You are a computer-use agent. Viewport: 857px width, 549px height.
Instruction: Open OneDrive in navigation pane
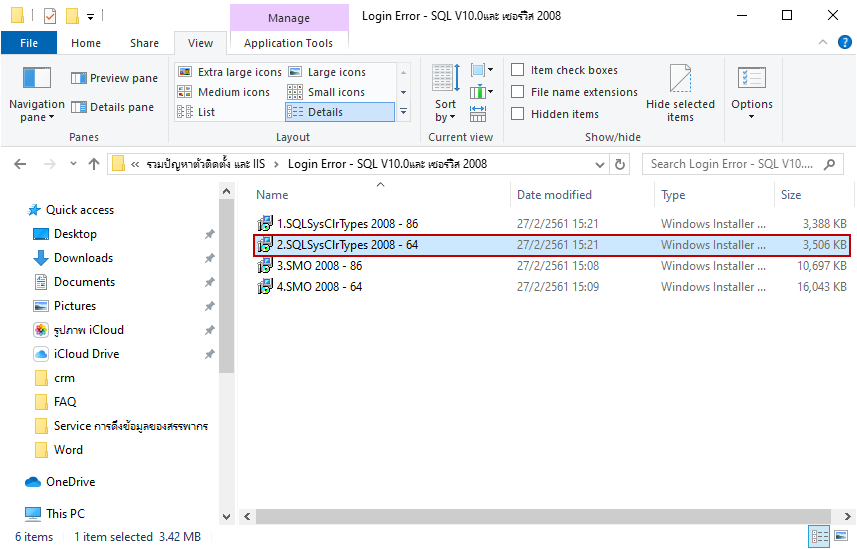pos(60,482)
